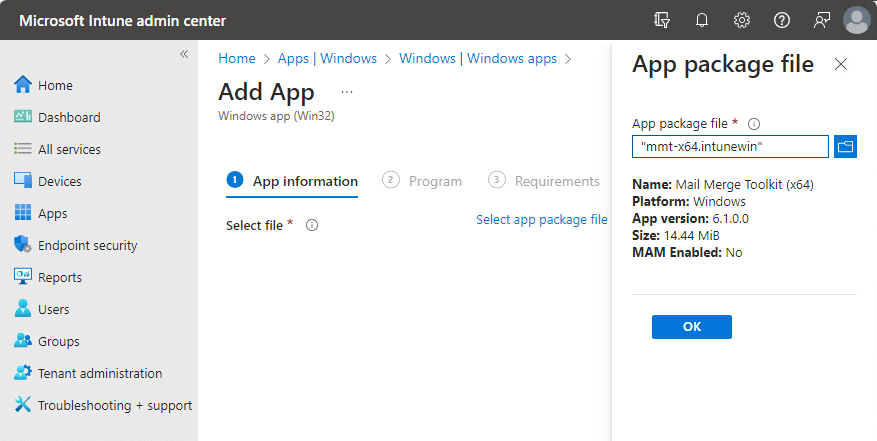Click the Apps grid icon
877x441 pixels.
pyautogui.click(x=23, y=213)
